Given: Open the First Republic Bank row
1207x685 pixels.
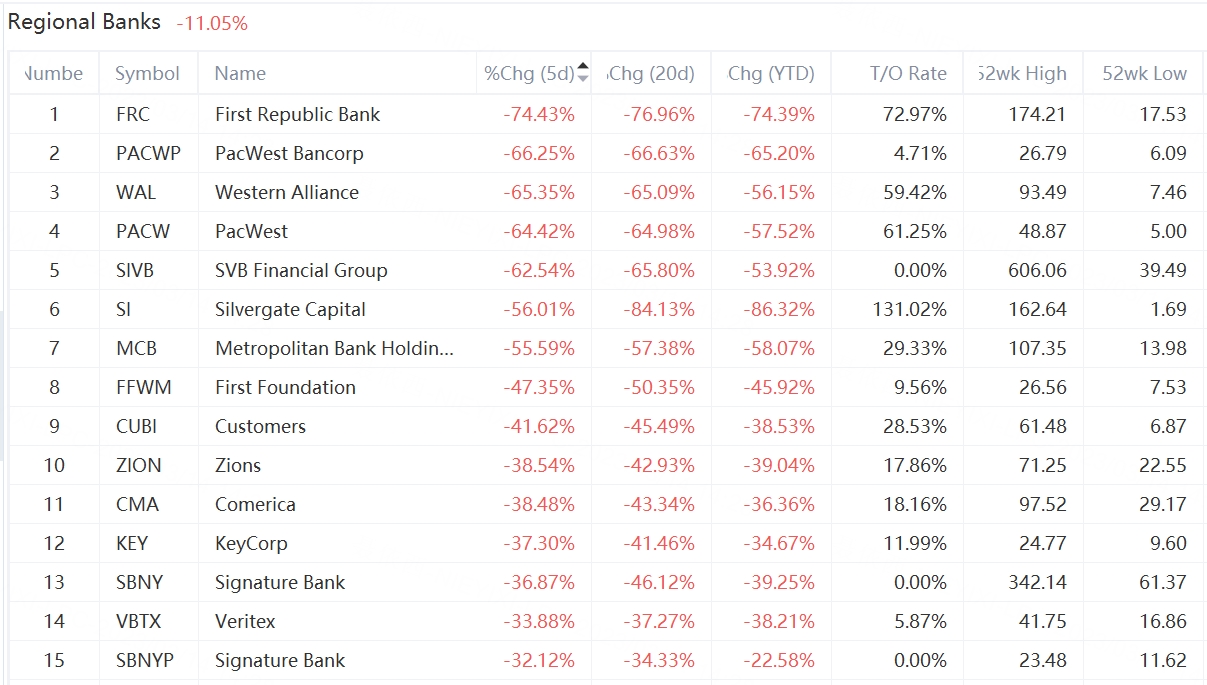Looking at the screenshot, I should (297, 114).
